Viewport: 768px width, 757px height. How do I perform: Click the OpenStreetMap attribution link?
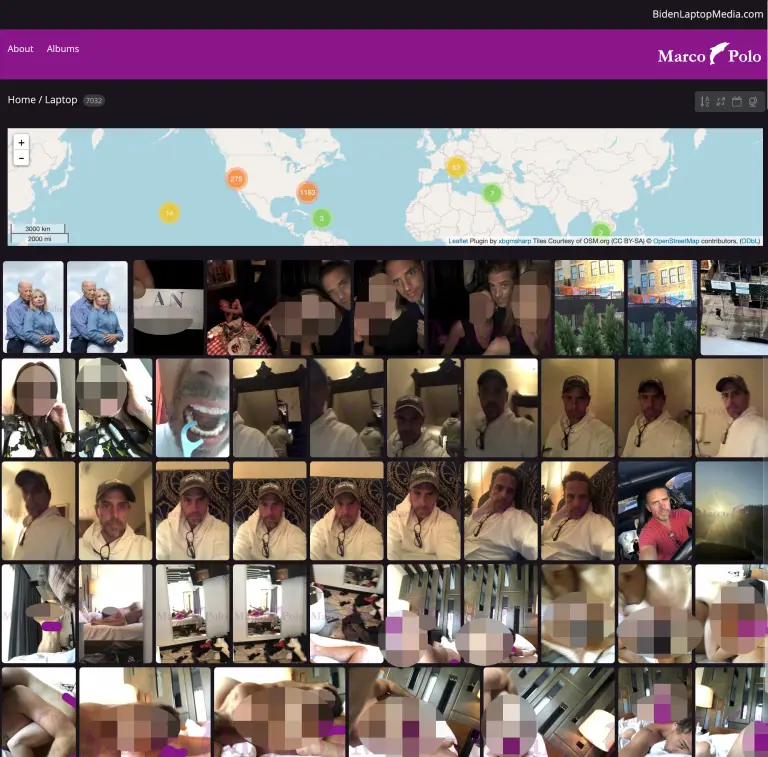[x=676, y=241]
